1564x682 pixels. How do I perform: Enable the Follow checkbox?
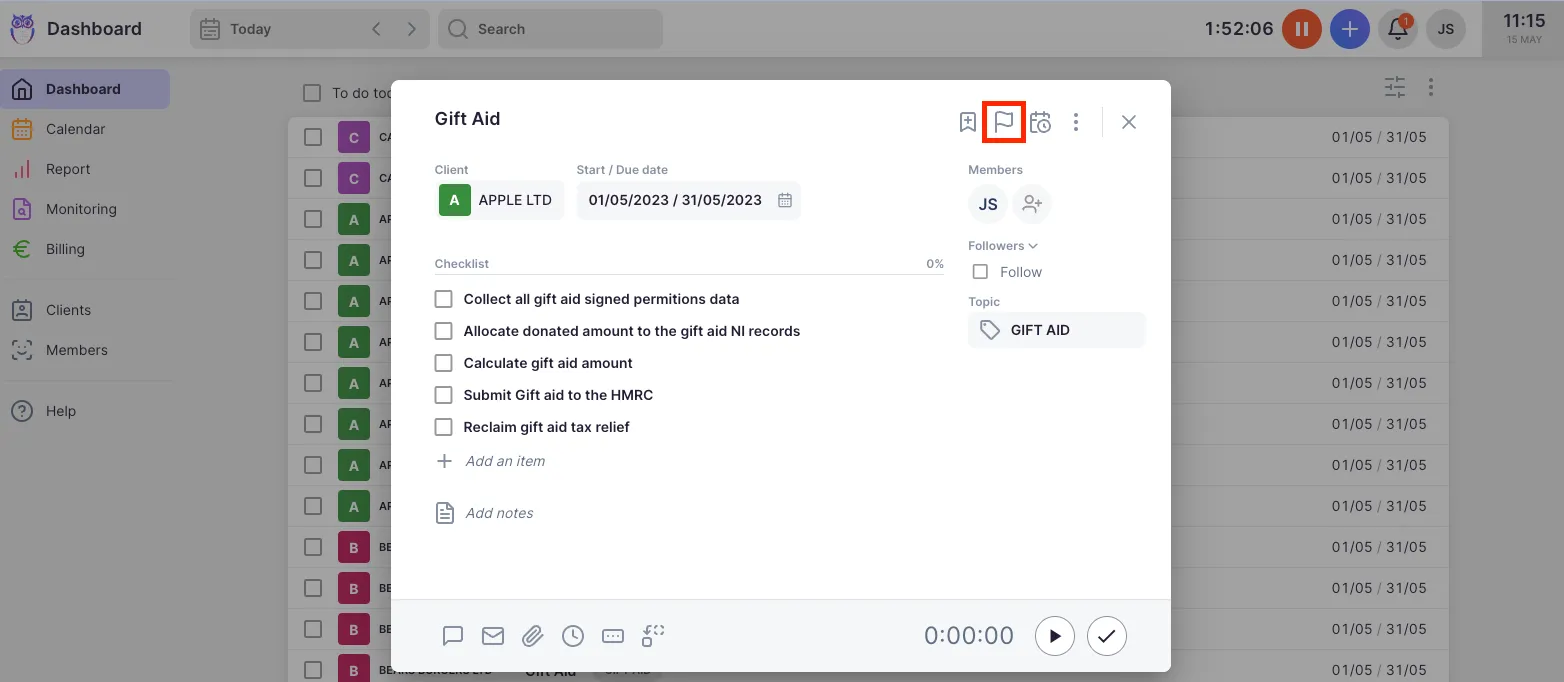pyautogui.click(x=981, y=272)
